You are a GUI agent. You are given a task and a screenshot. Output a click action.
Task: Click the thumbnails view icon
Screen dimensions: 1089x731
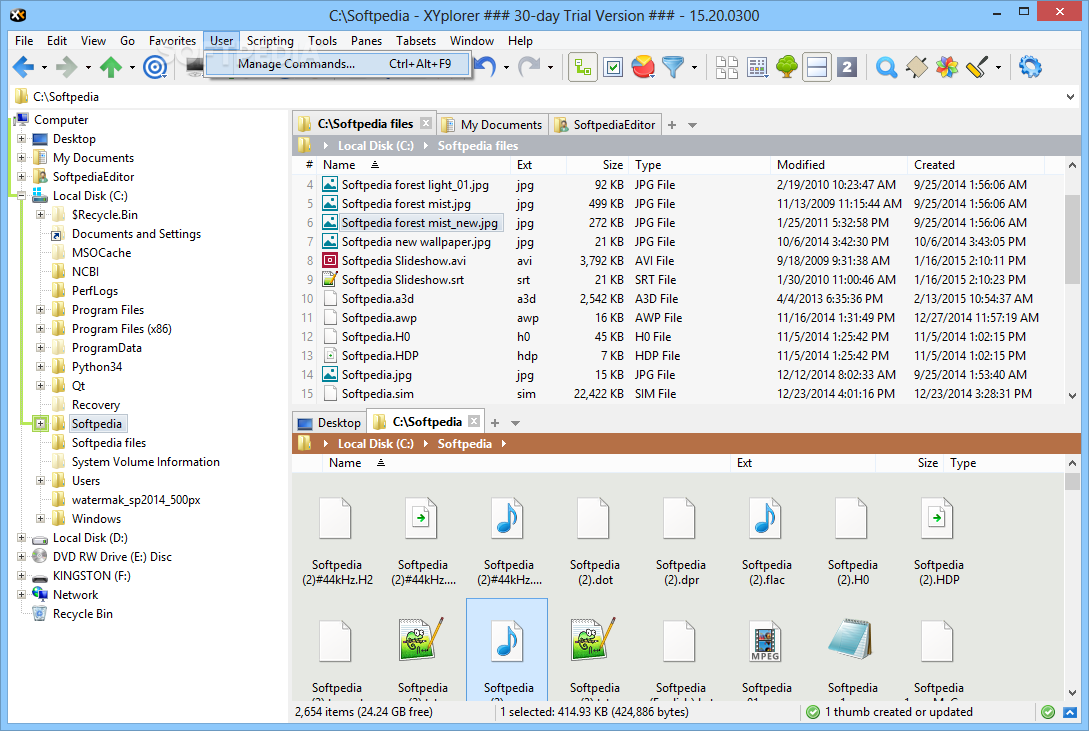(726, 67)
